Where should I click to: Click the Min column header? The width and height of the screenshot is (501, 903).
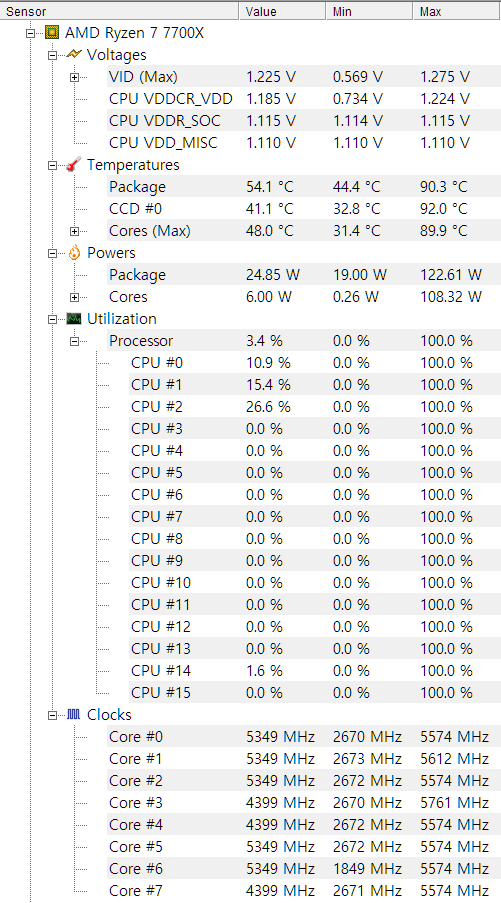click(x=369, y=11)
